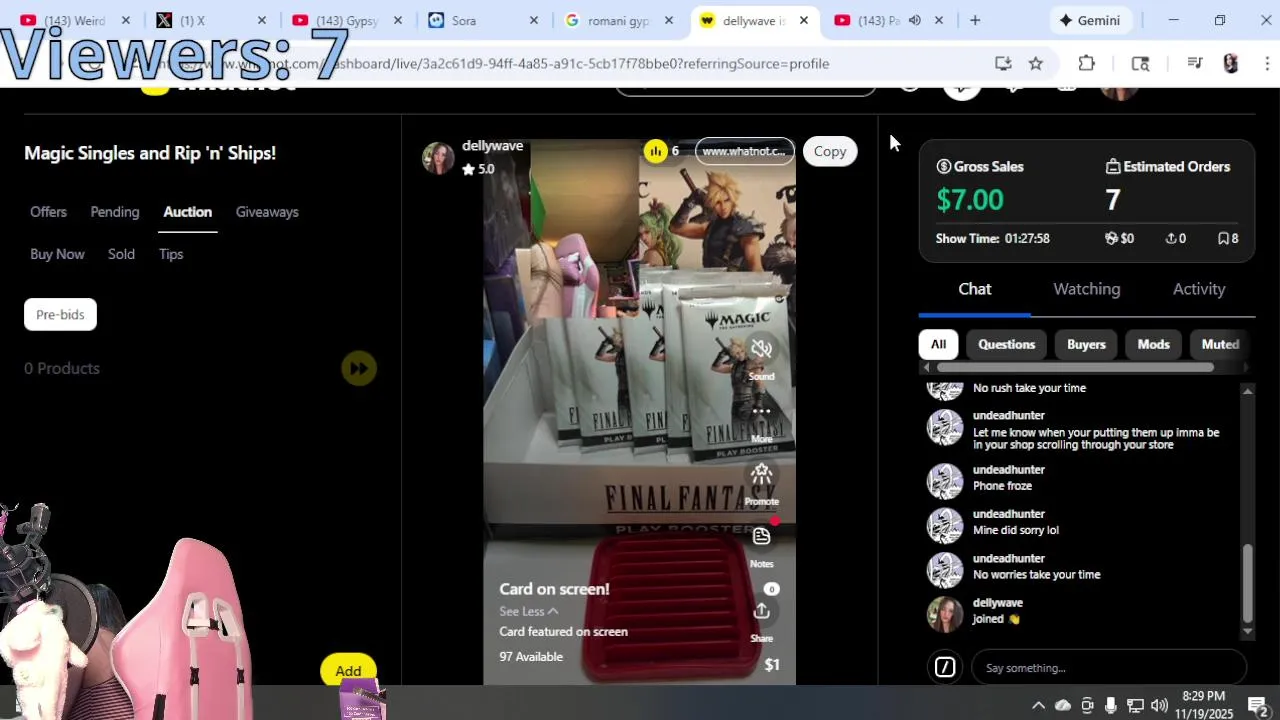Open the Chrome profile avatar
Viewport: 1280px width, 720px height.
(x=1230, y=63)
